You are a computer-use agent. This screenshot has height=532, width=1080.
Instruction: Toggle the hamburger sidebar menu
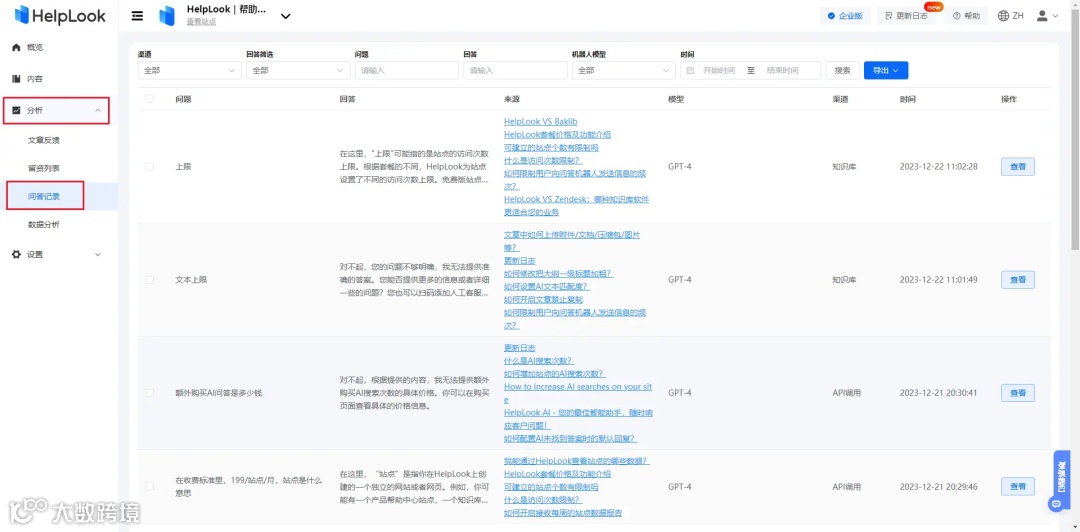(138, 16)
